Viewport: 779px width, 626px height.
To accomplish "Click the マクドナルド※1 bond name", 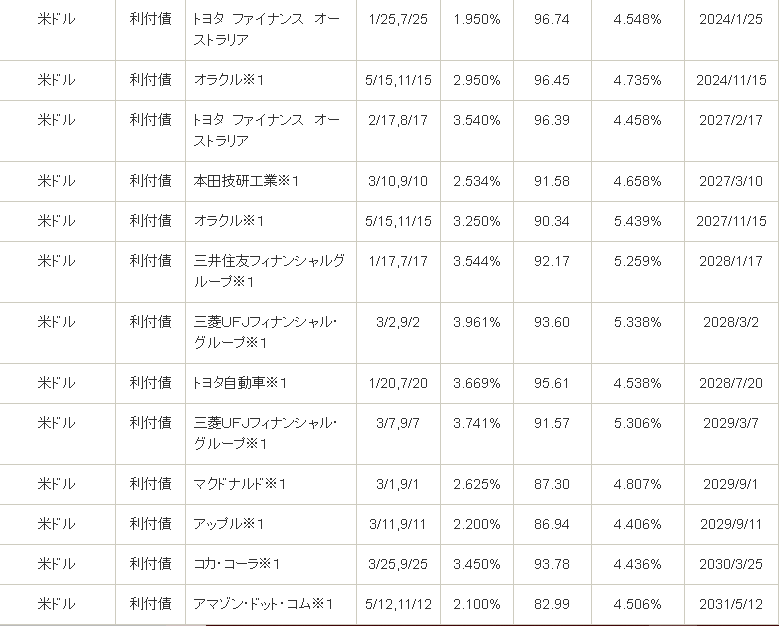I will [240, 484].
